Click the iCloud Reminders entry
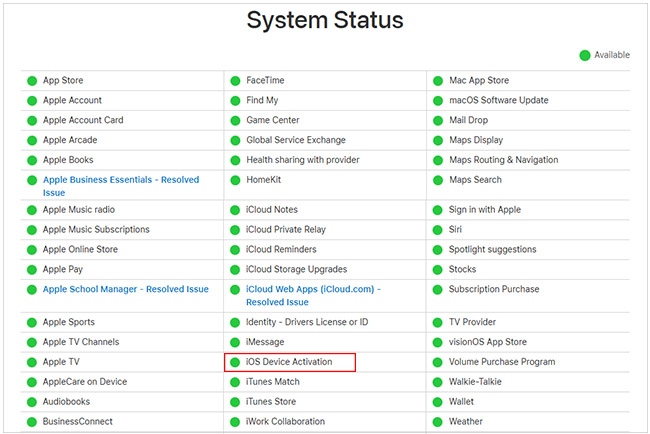The width and height of the screenshot is (650, 434). point(281,250)
